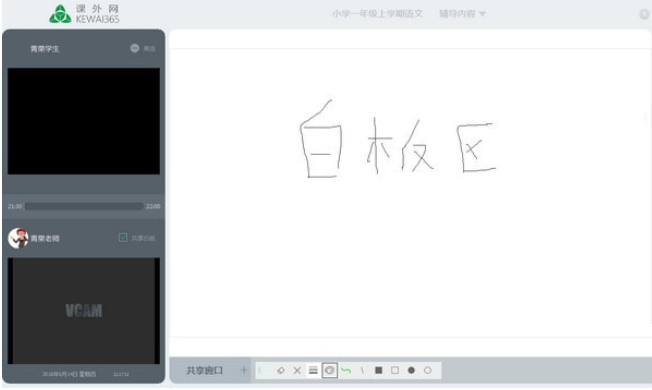Expand the 辅导内容 dropdown
The image size is (652, 390).
(462, 14)
